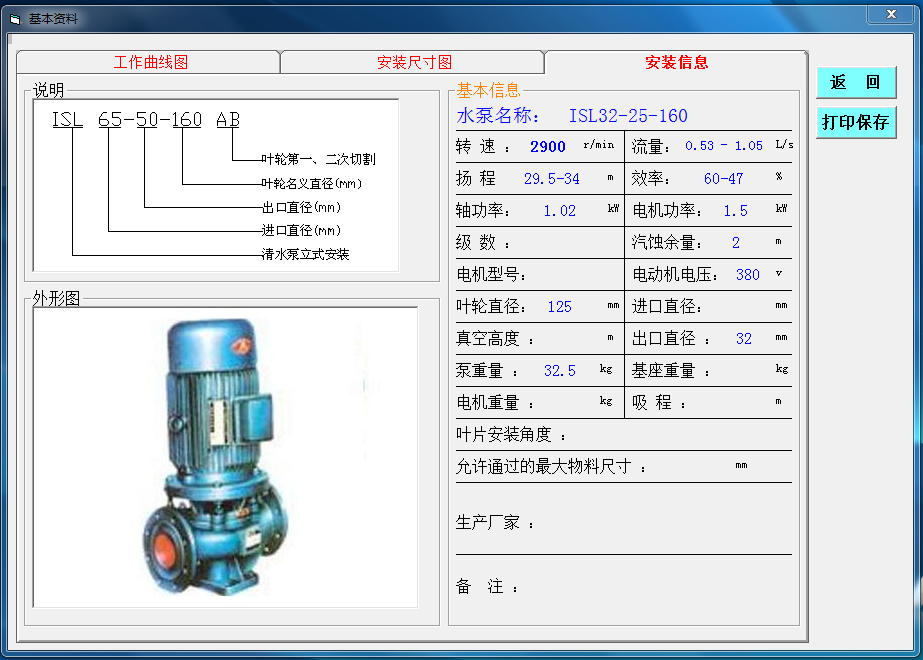
Task: Click efficiency value 60-47
Action: tap(723, 179)
